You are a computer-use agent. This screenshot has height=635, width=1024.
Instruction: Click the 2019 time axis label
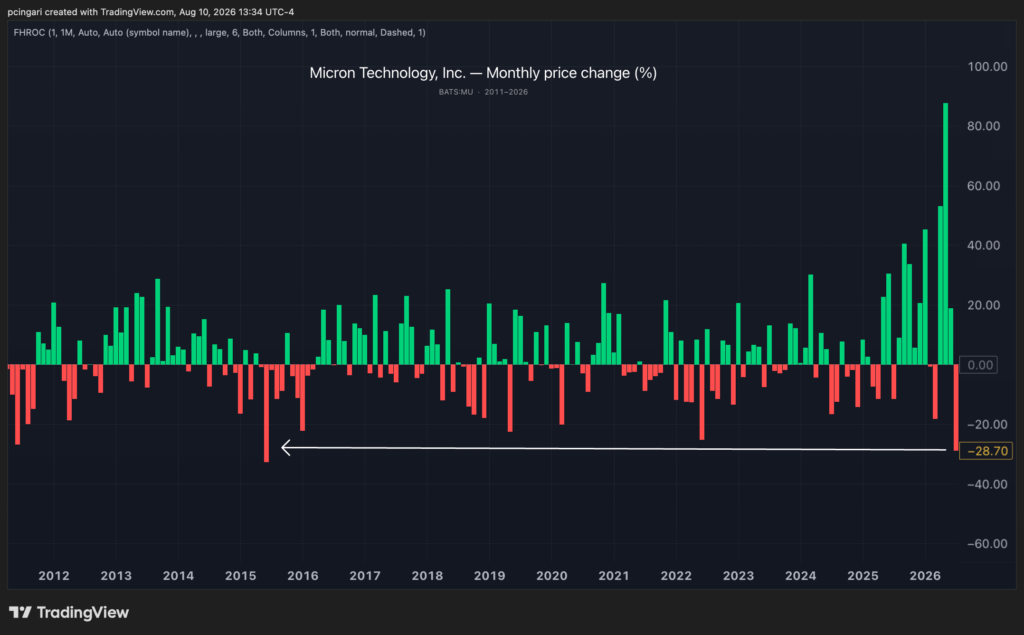click(489, 576)
